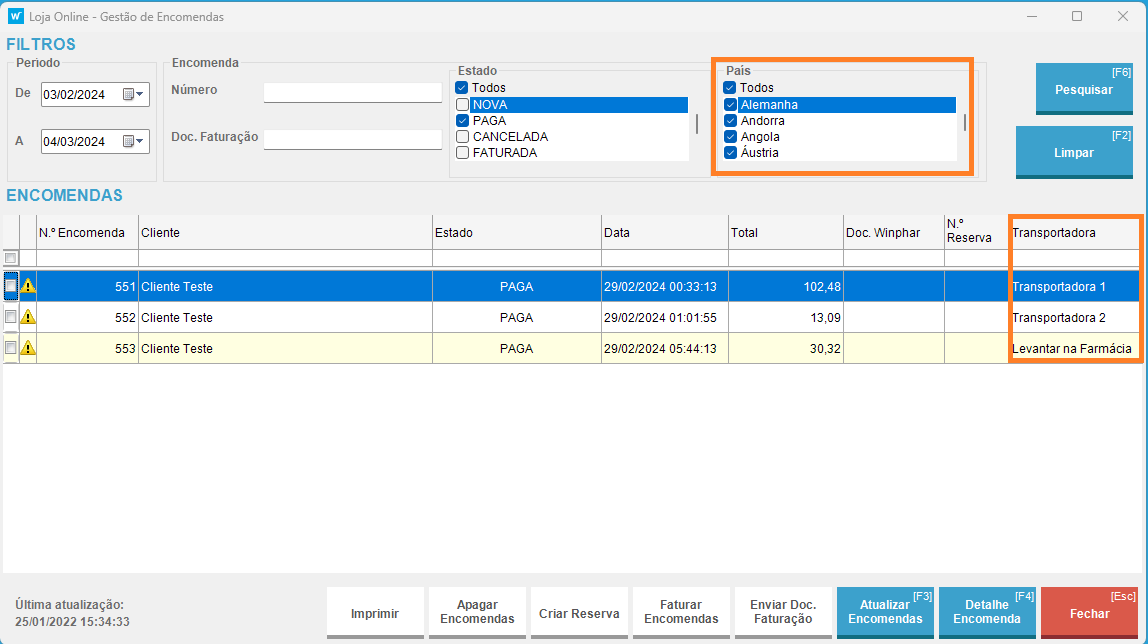Click the Doc. Faturação input field
This screenshot has height=644, width=1148.
(352, 139)
